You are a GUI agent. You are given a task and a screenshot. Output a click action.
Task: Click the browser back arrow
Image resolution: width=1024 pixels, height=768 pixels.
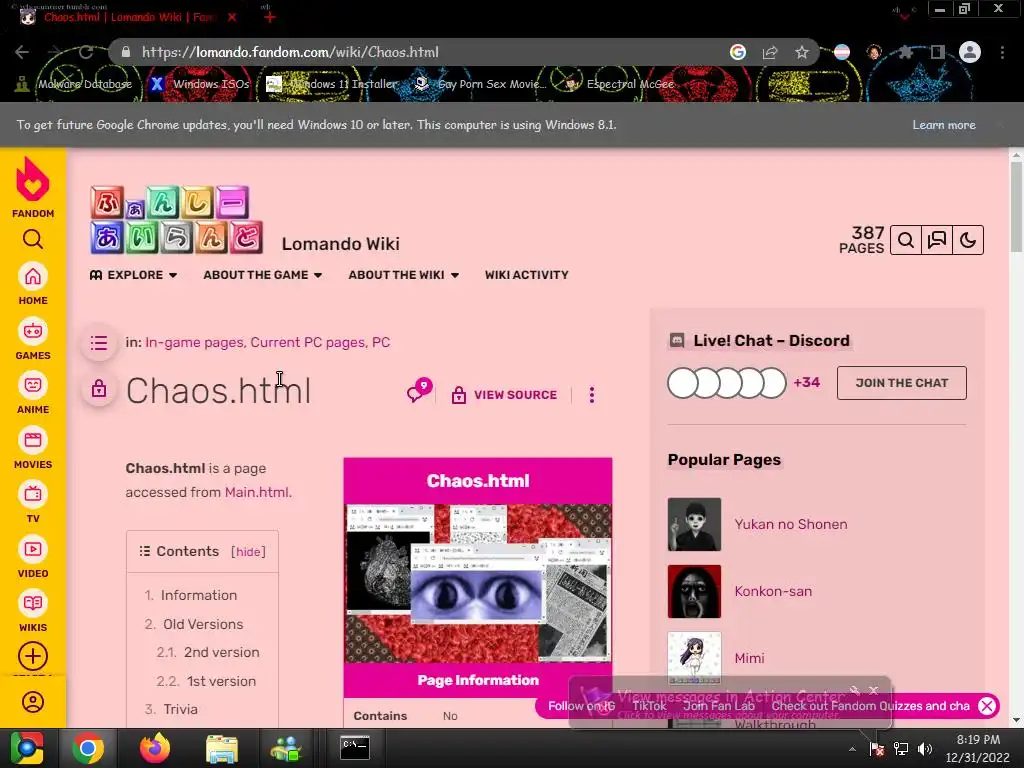coord(22,52)
